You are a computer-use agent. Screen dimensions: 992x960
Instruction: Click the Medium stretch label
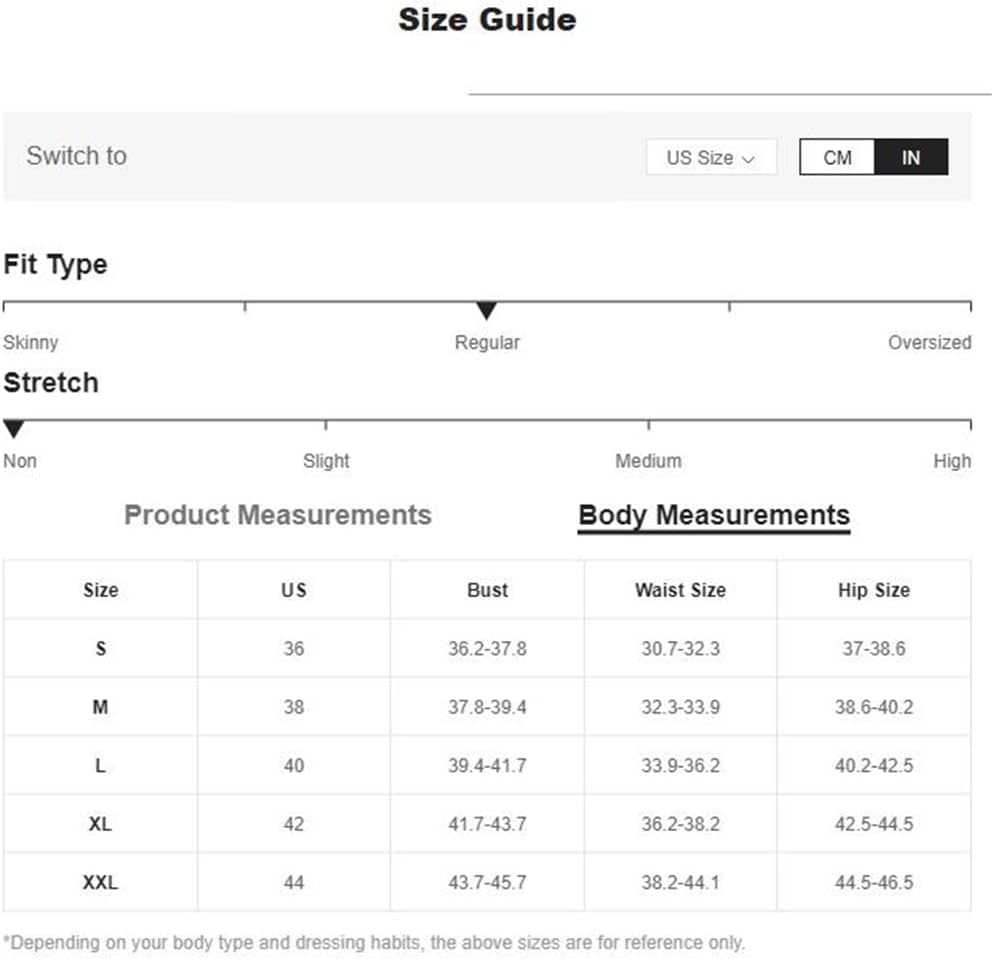click(648, 461)
